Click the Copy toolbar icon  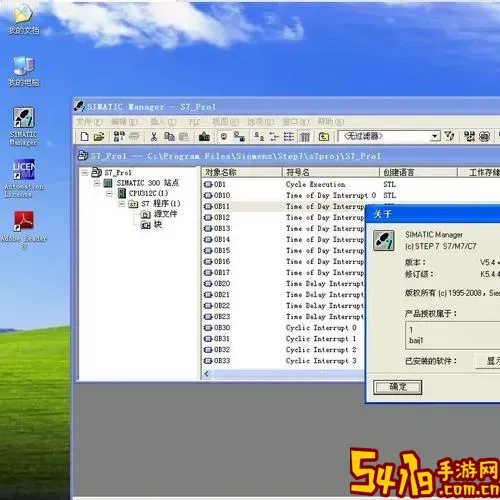point(169,136)
